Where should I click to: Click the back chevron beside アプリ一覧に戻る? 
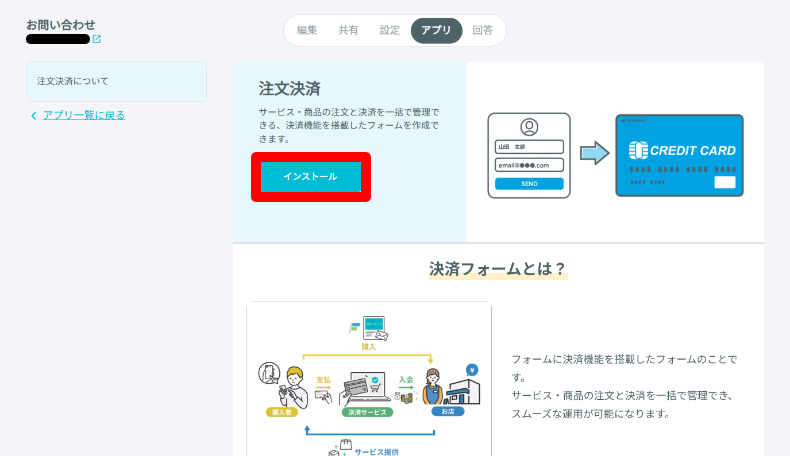(34, 116)
